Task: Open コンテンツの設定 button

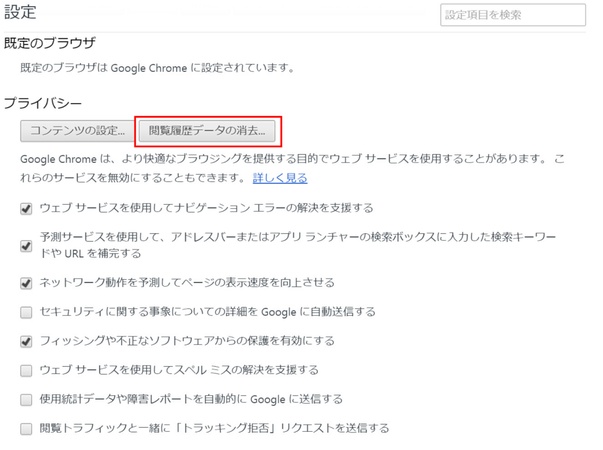Action: click(x=77, y=131)
